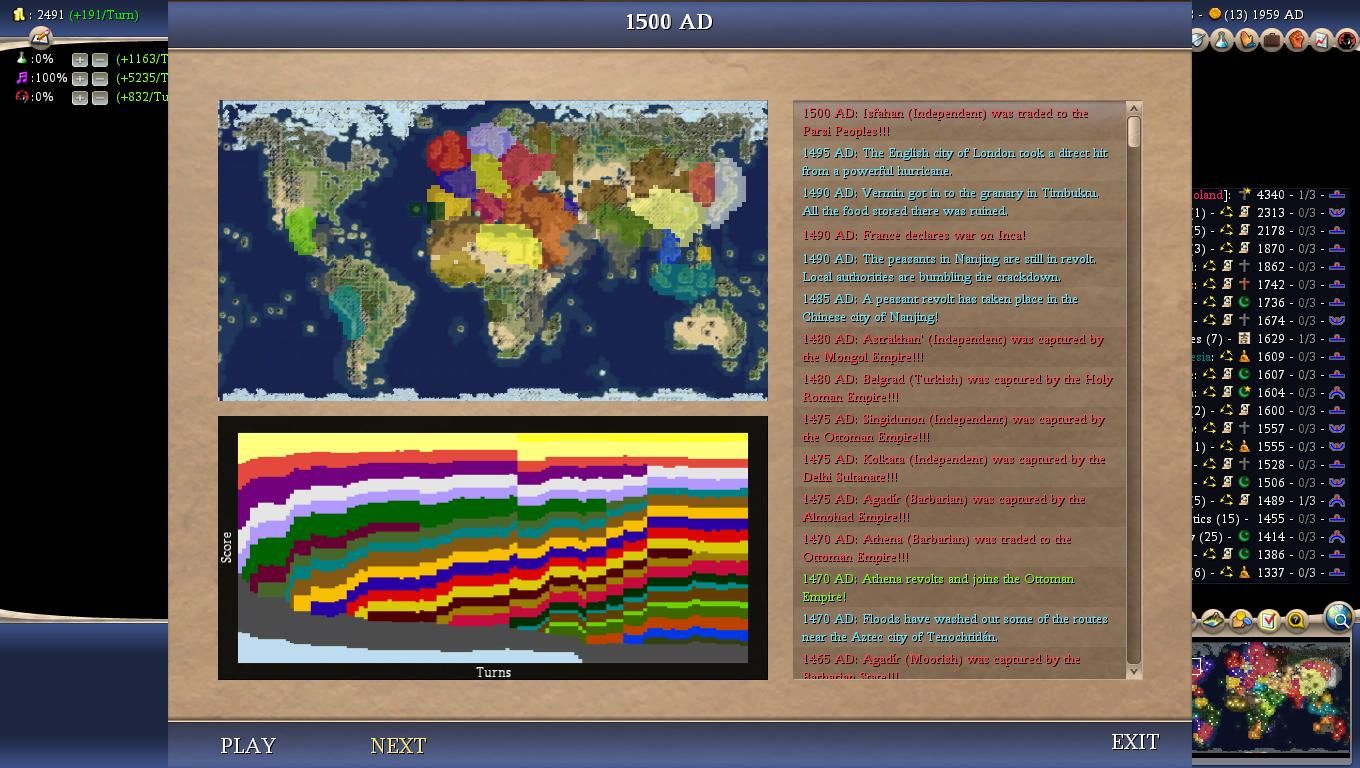1360x768 pixels.
Task: Select scoreboard row with score 1414
Action: click(1270, 537)
